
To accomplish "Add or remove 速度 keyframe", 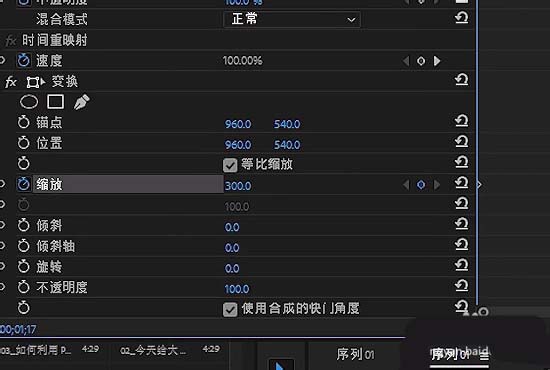I will (x=421, y=61).
